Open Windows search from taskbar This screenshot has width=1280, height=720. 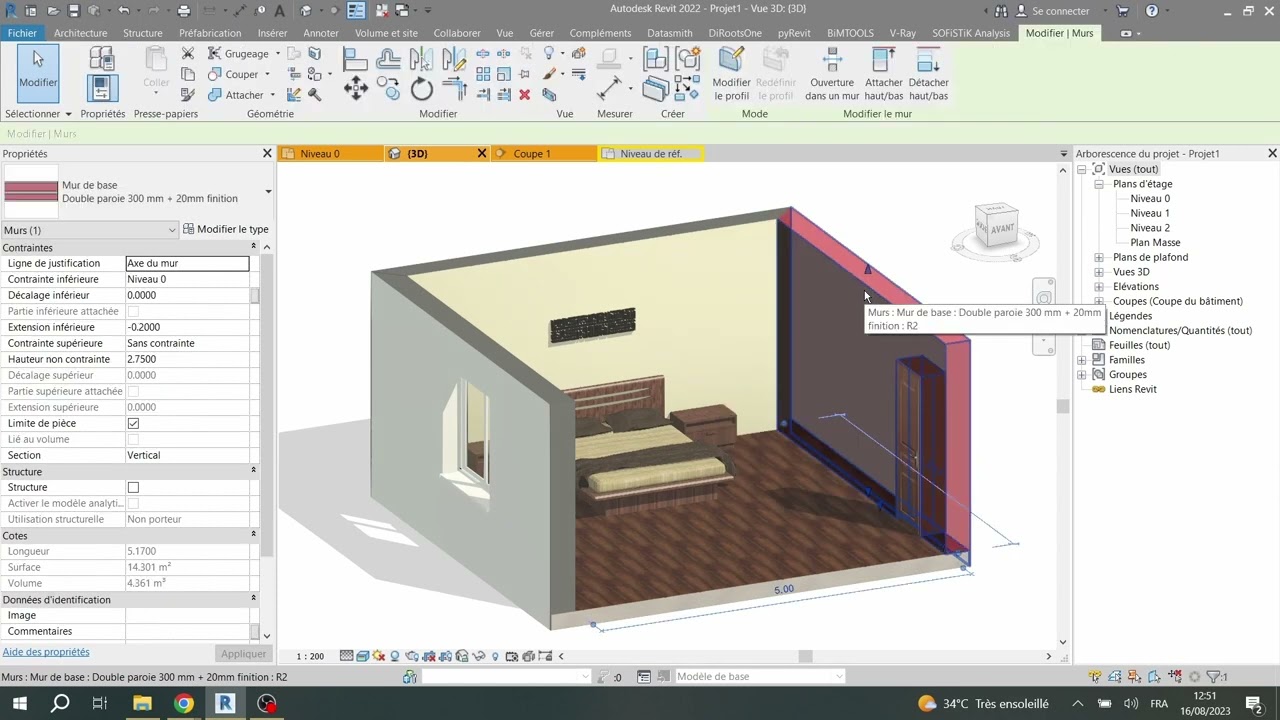(60, 703)
